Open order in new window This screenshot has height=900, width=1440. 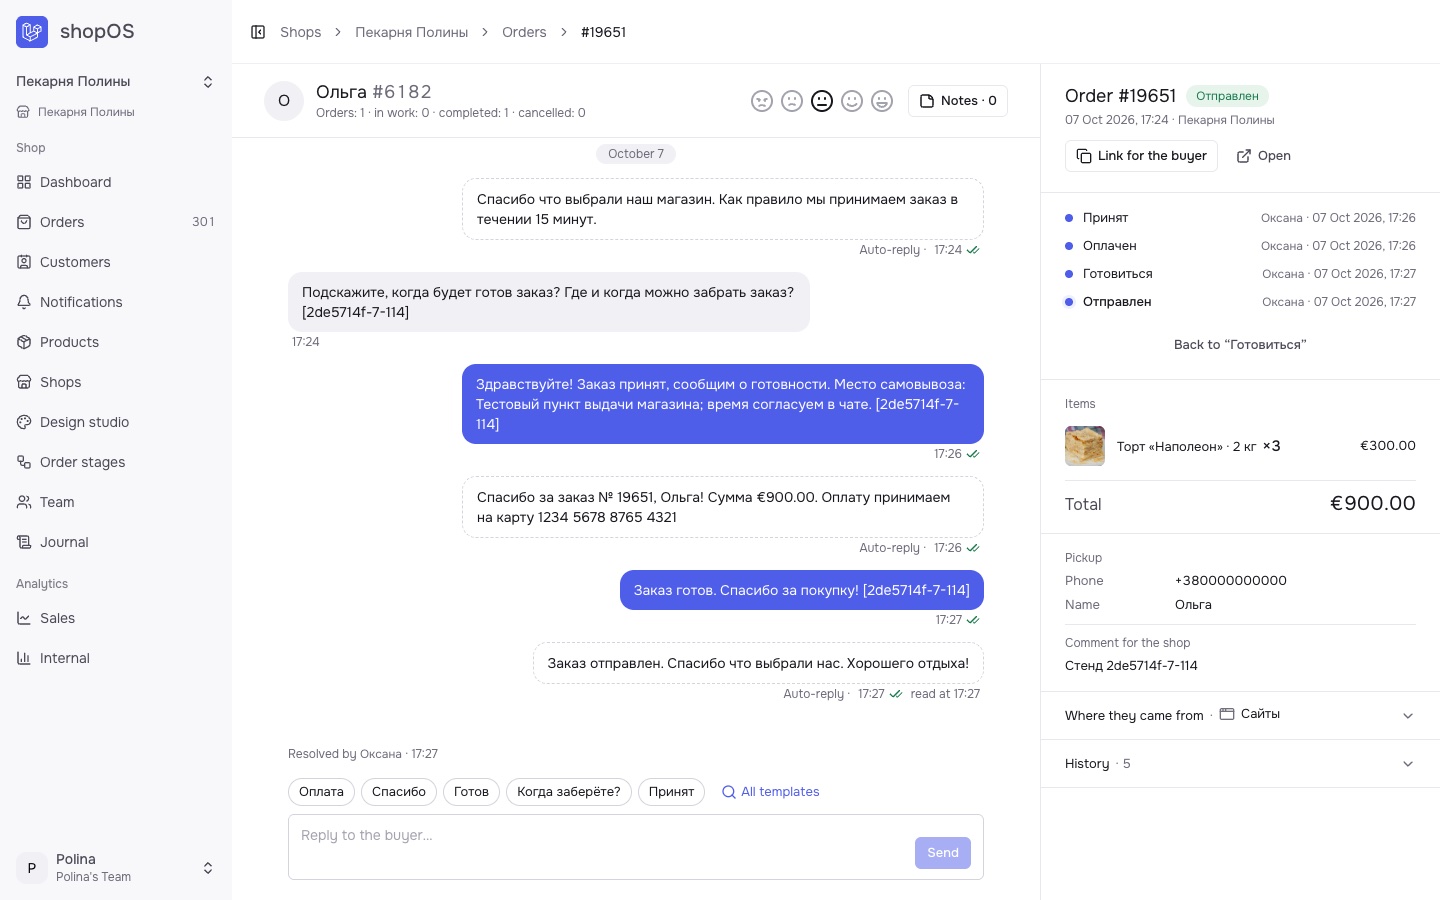1264,156
